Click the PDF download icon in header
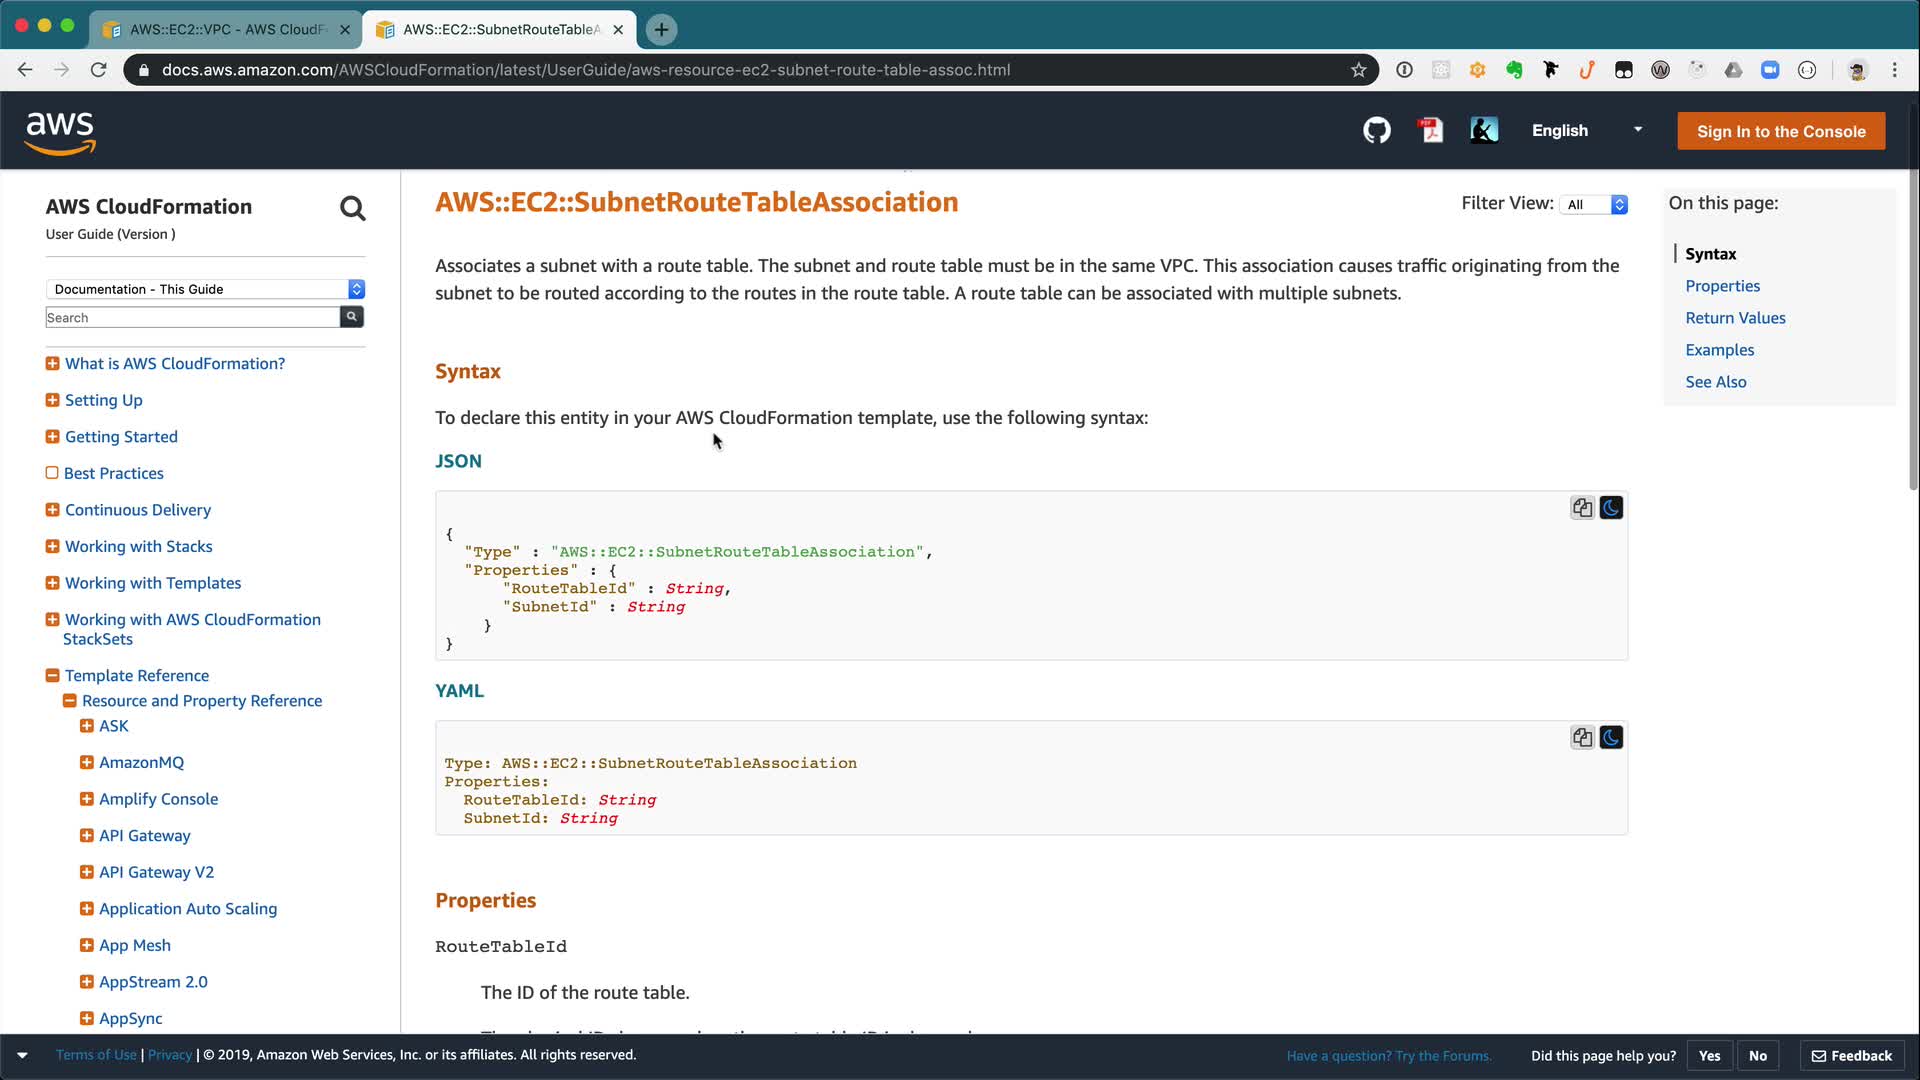The width and height of the screenshot is (1920, 1080). (1431, 131)
